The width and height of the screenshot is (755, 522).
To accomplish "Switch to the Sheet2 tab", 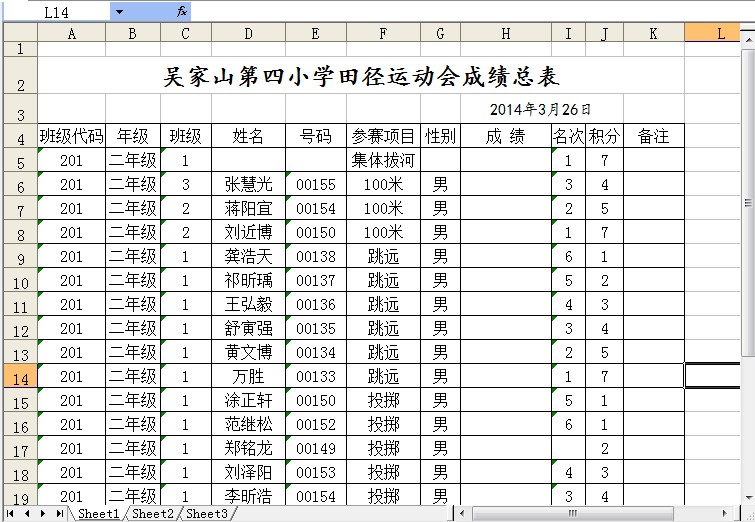I will (x=153, y=513).
